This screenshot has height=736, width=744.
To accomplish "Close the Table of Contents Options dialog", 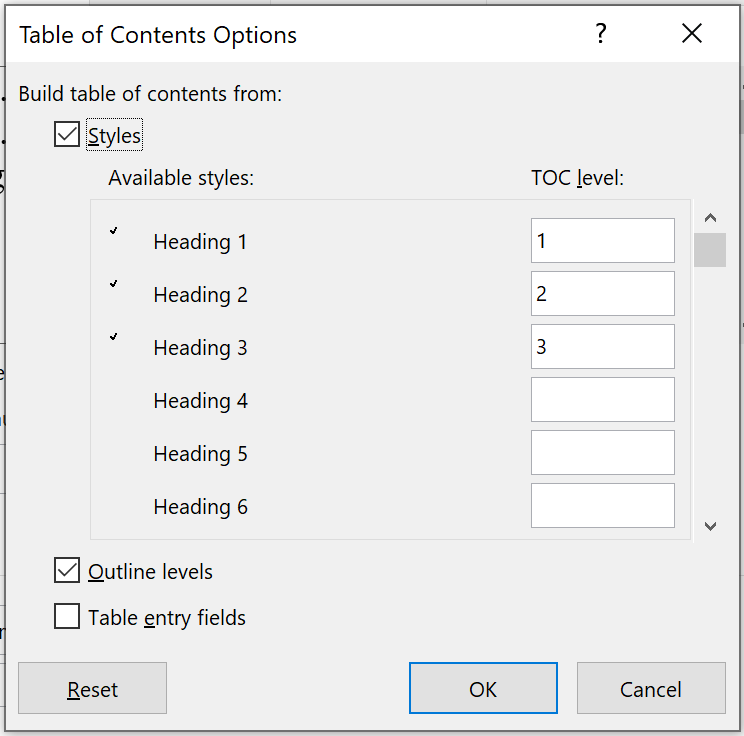I will (x=692, y=33).
